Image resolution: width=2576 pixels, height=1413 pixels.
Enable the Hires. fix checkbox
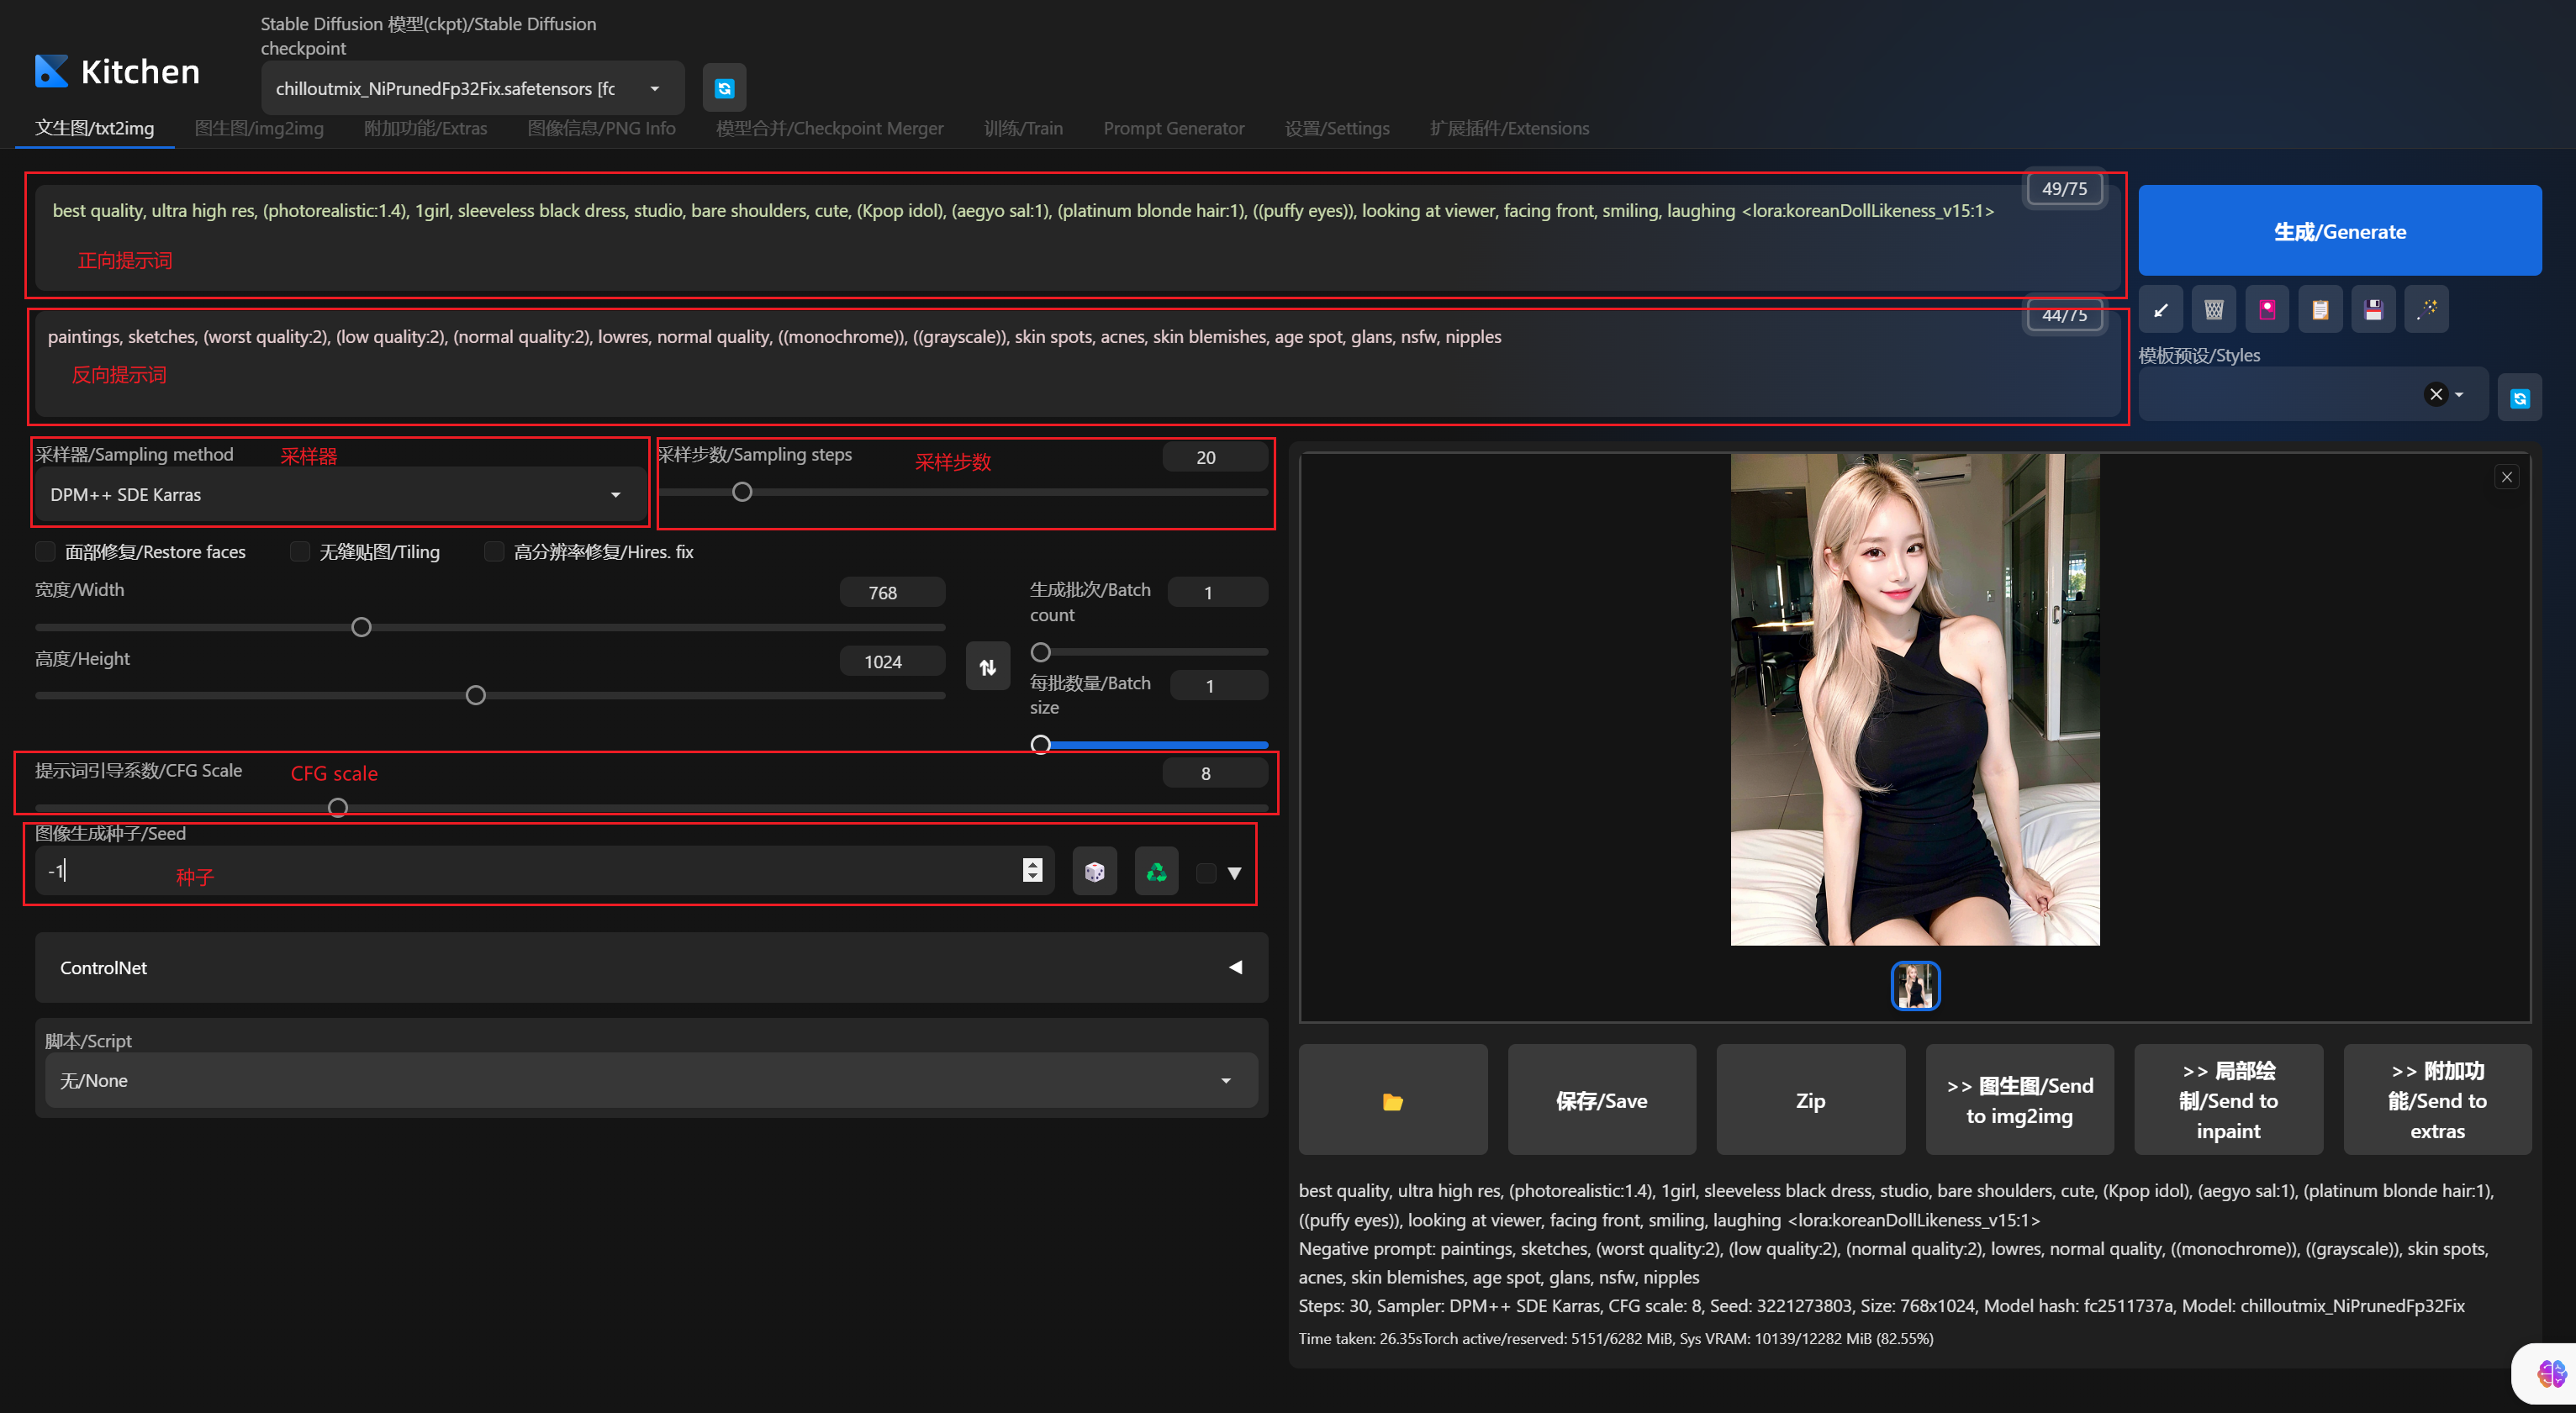[494, 551]
